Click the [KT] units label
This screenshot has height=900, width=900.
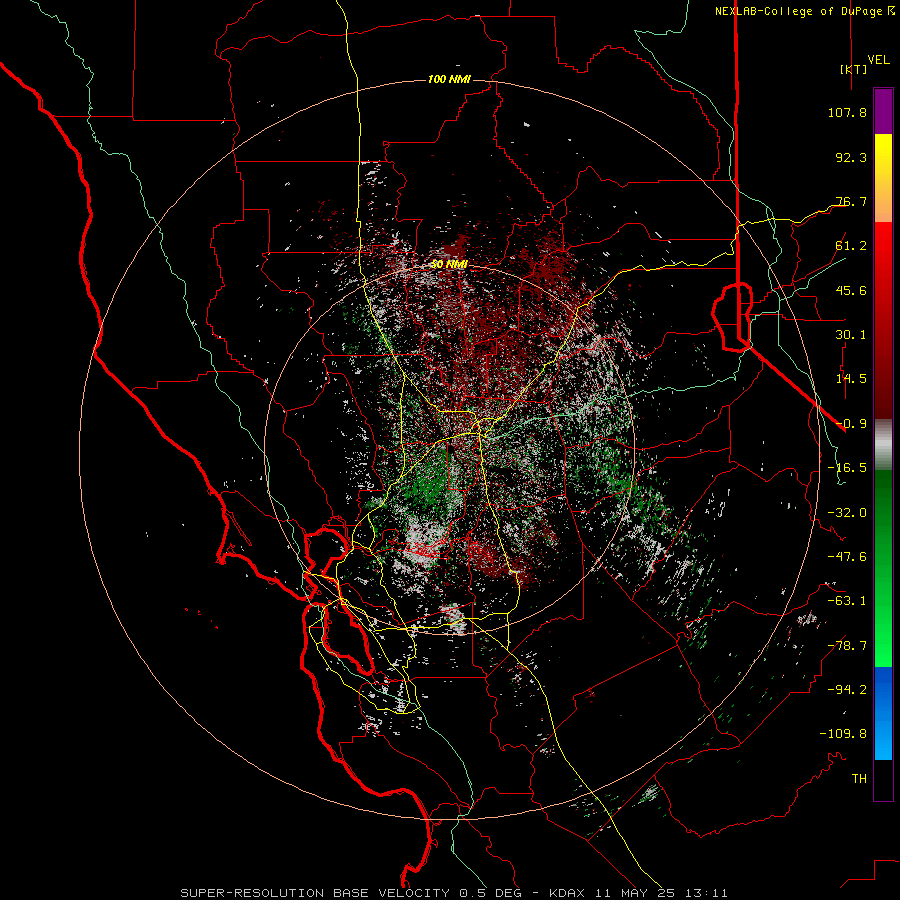point(854,69)
